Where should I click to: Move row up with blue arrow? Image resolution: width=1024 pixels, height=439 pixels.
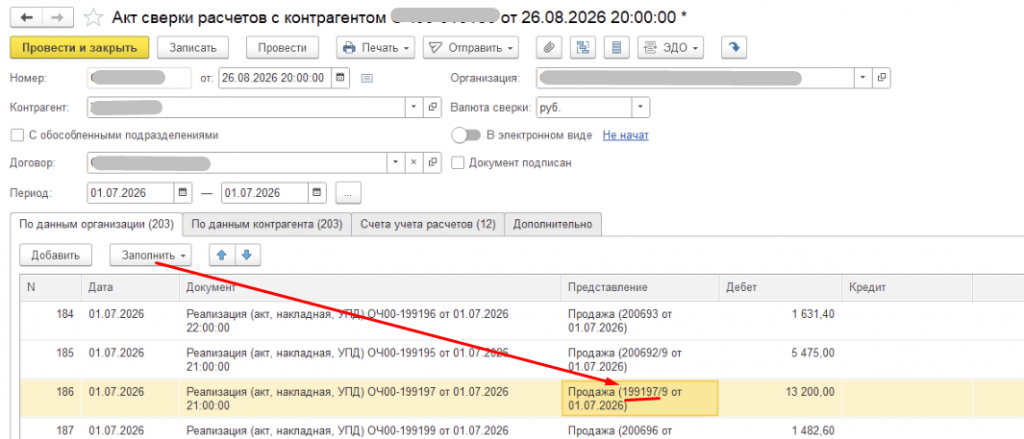point(221,255)
